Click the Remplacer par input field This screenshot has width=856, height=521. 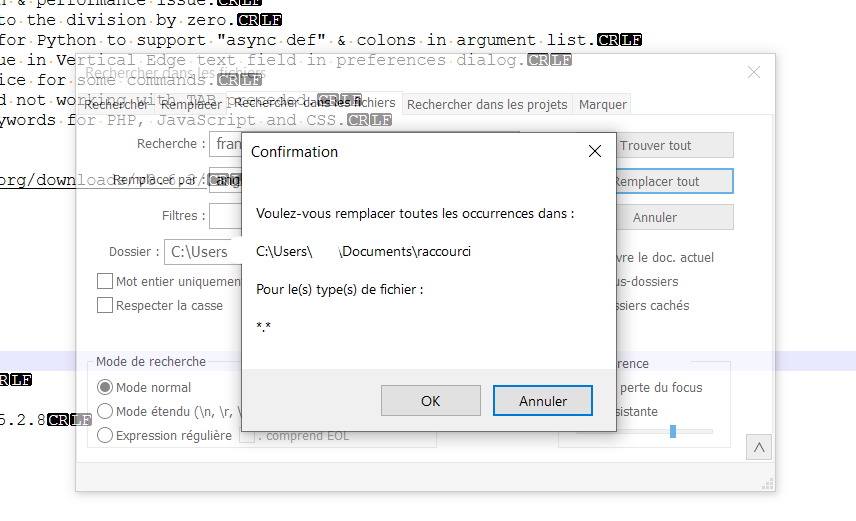pos(225,180)
